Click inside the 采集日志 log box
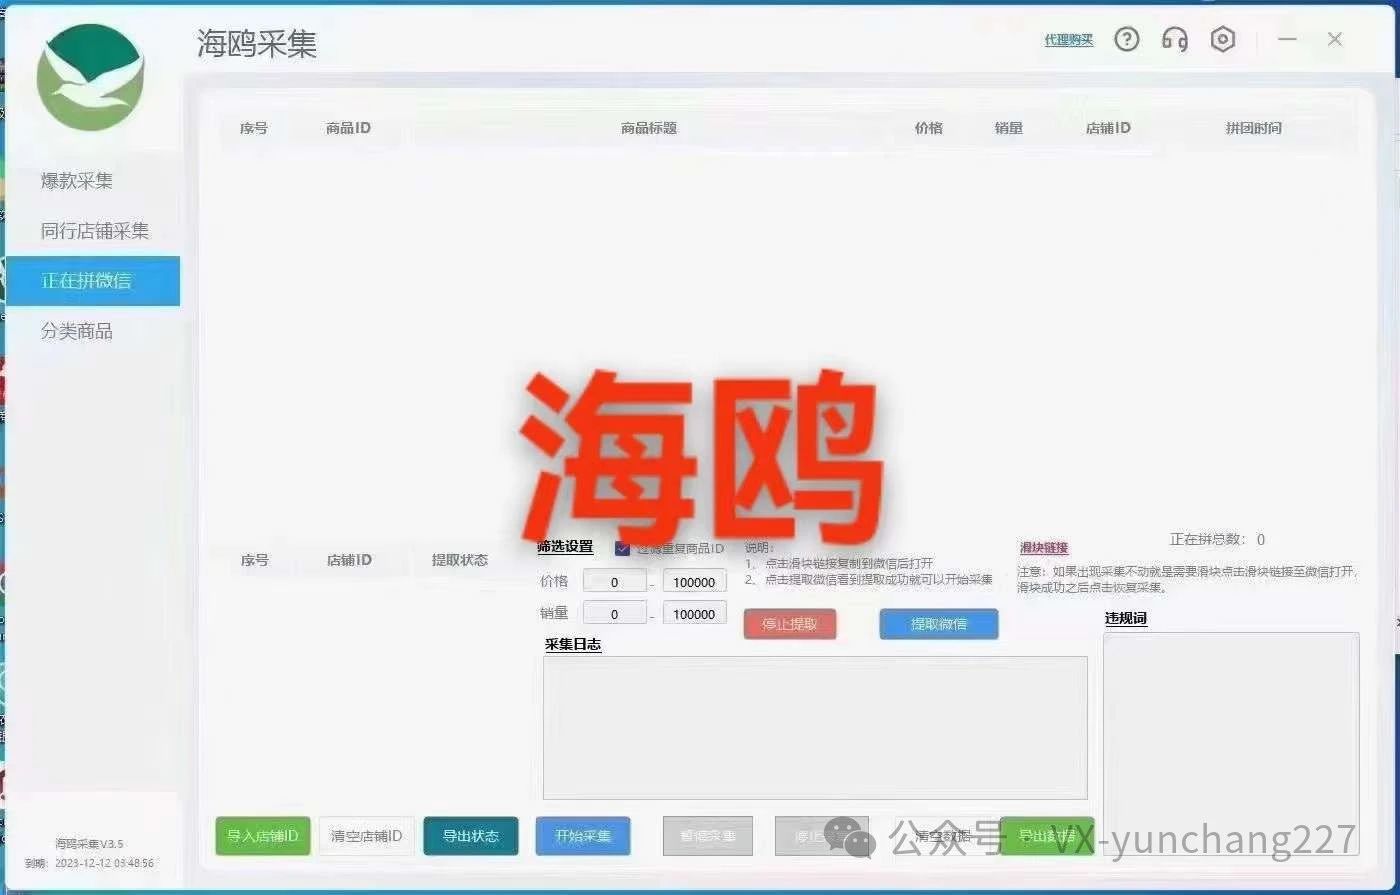This screenshot has width=1400, height=895. coord(815,728)
